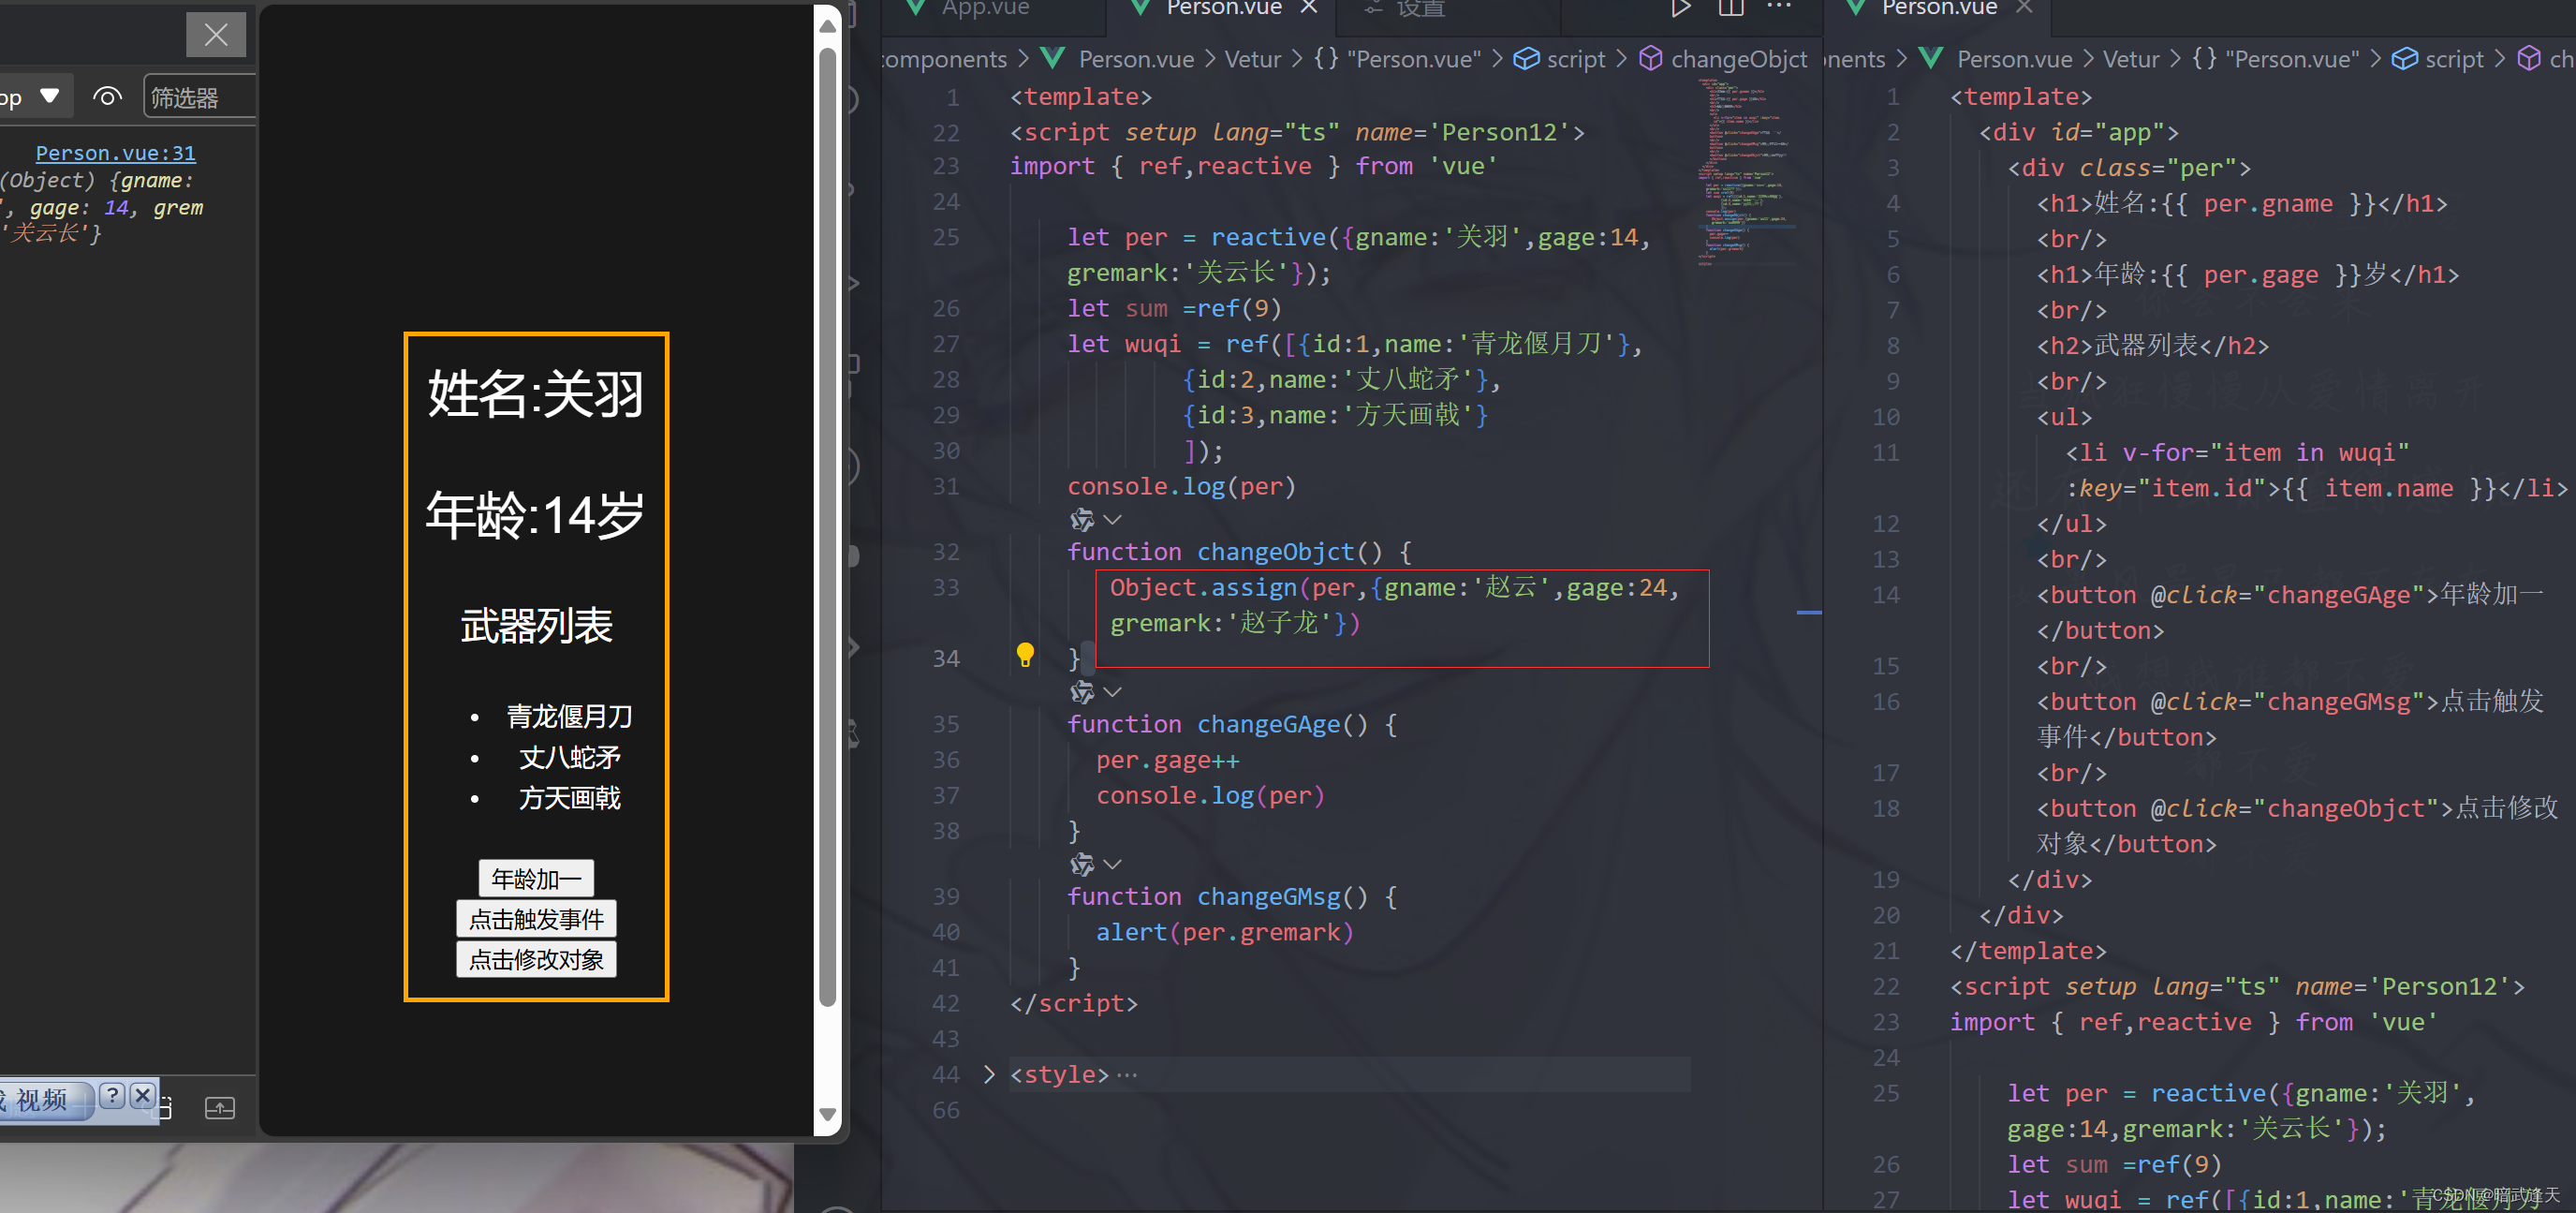
Task: Expand the folded style block at line 44
Action: pyautogui.click(x=989, y=1074)
